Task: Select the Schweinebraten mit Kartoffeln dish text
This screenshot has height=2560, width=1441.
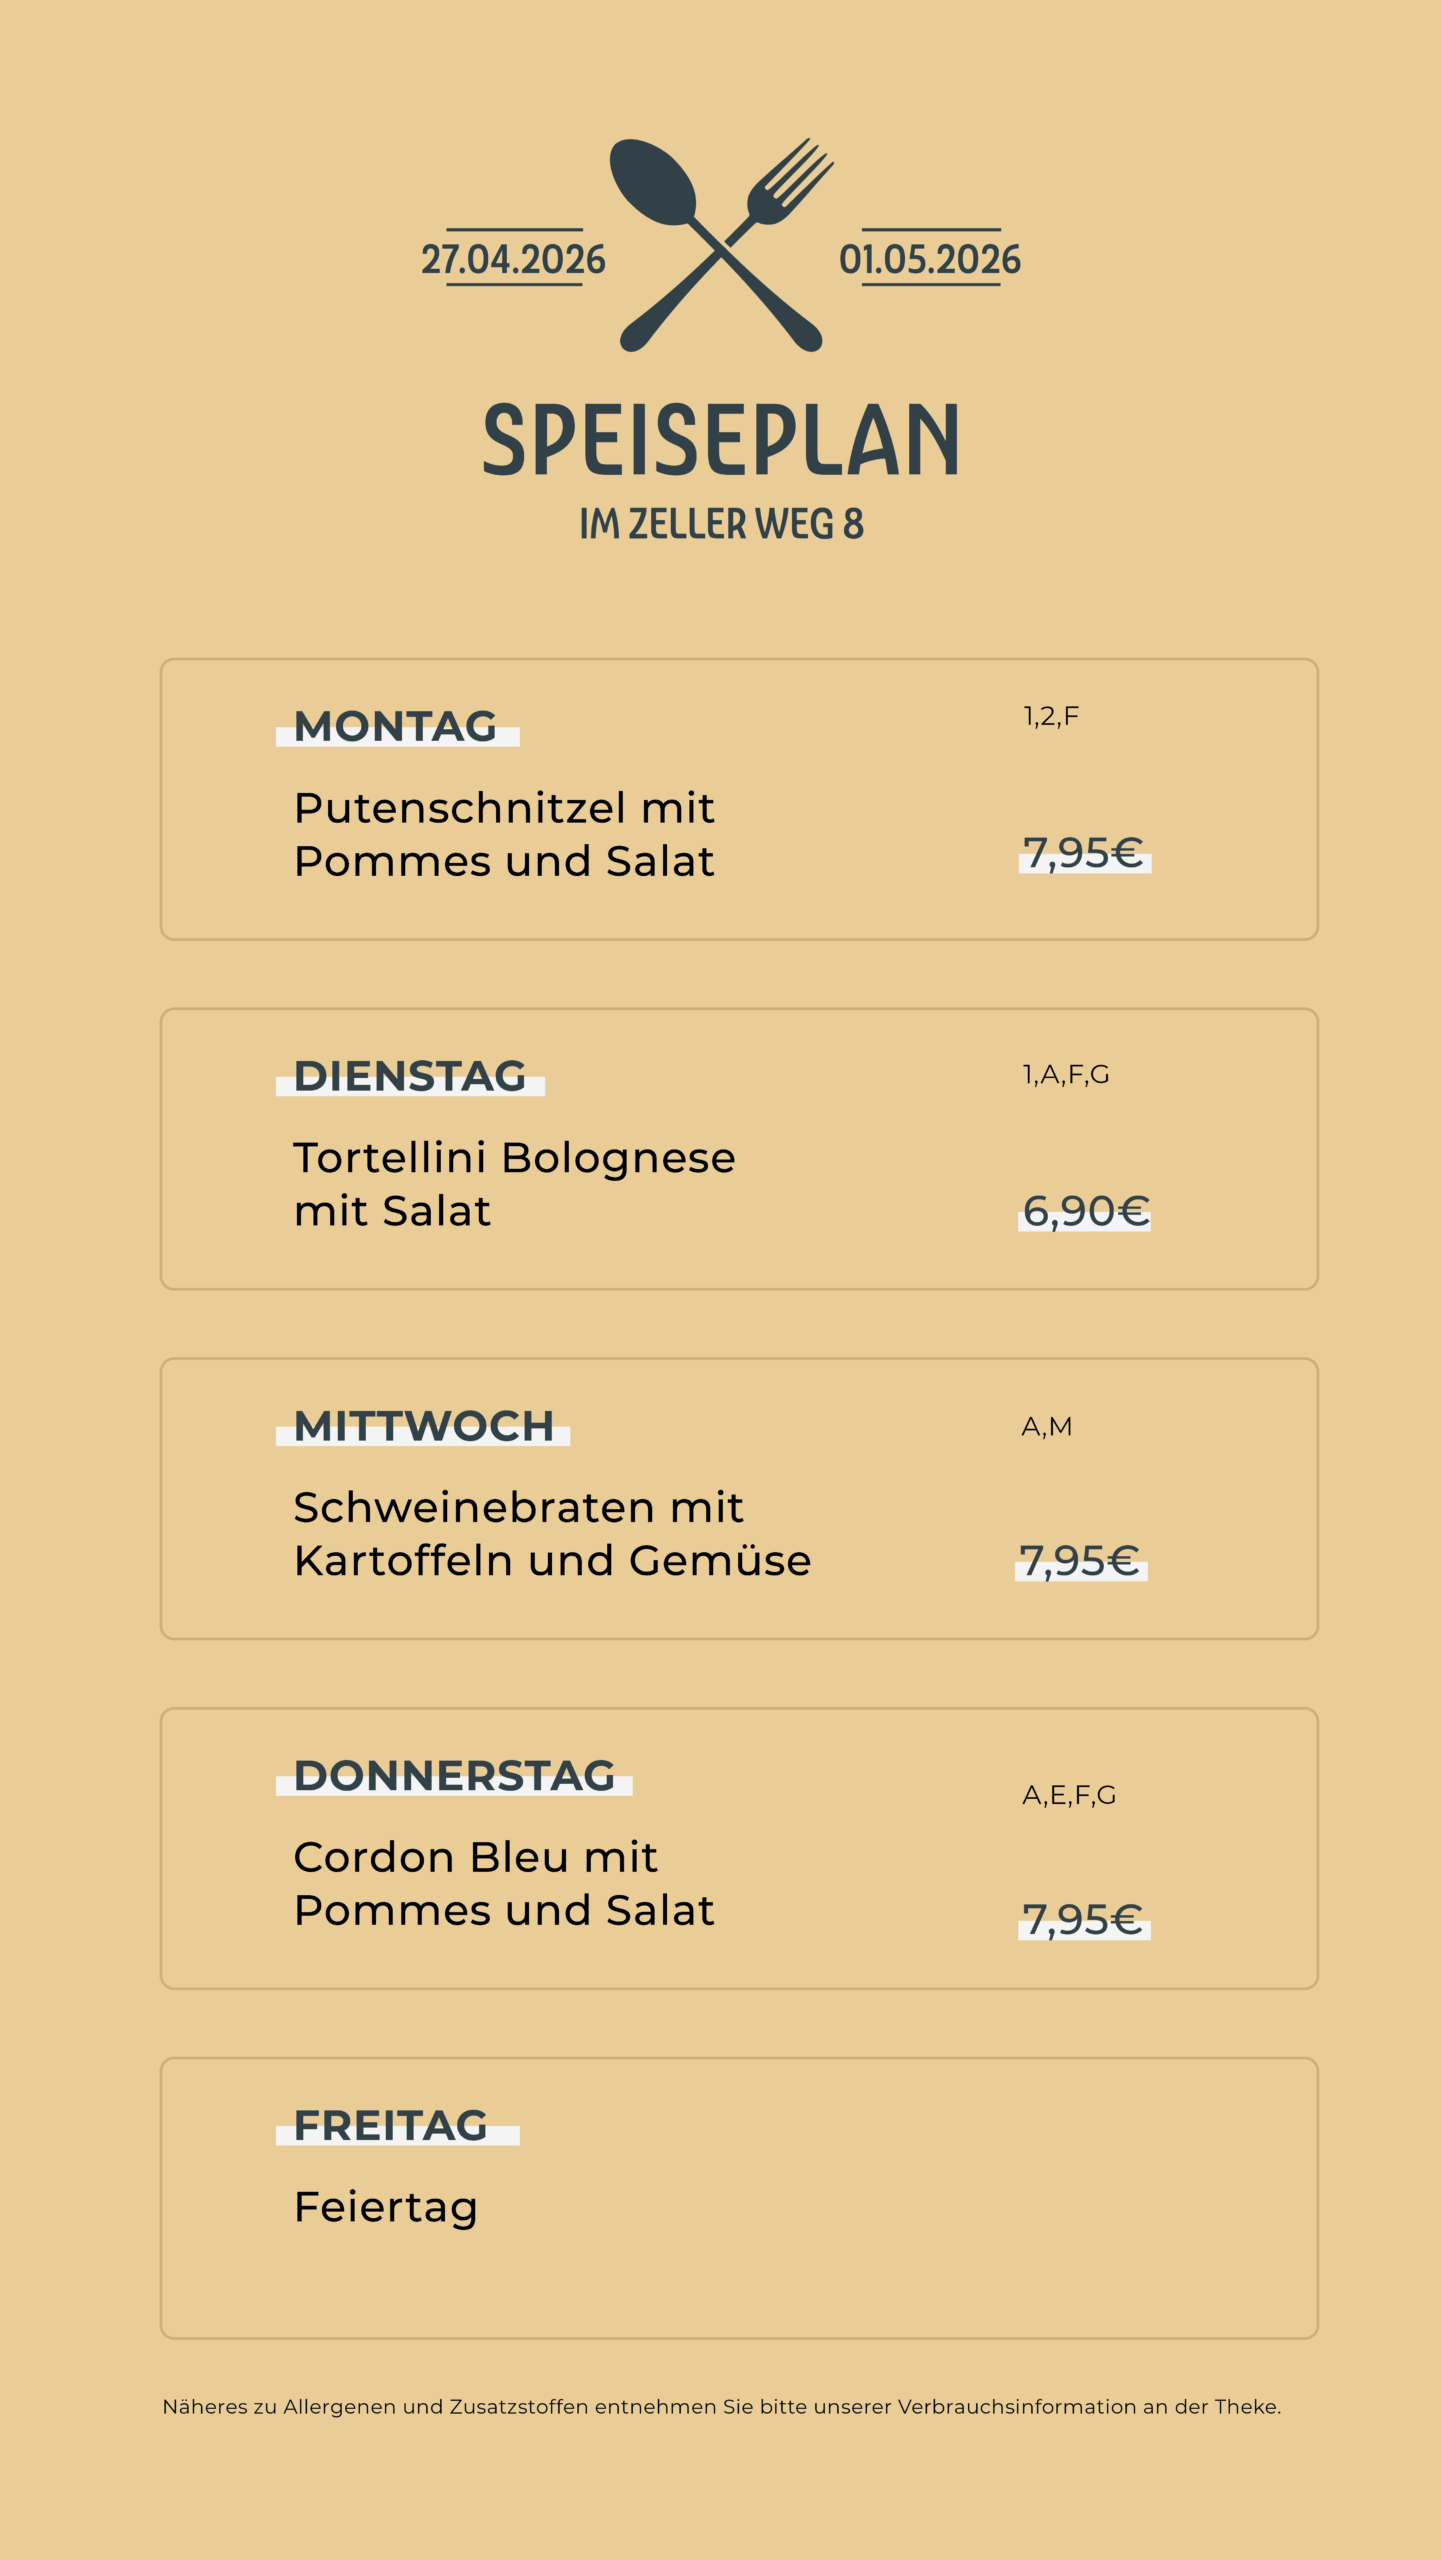Action: click(552, 1534)
